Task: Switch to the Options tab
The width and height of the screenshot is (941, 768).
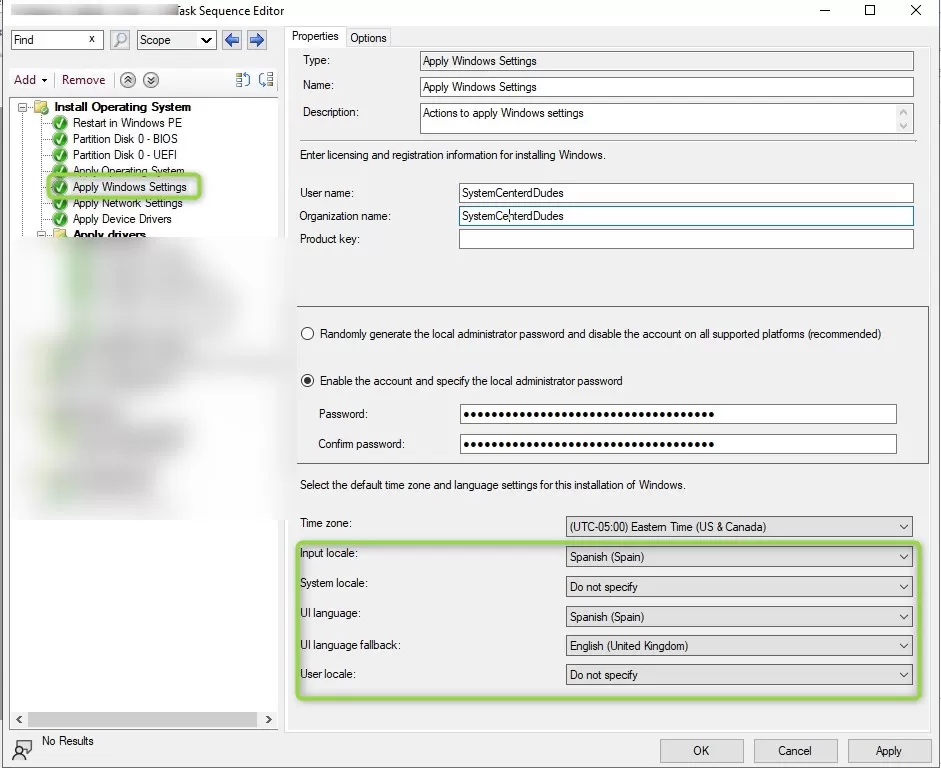Action: point(368,37)
